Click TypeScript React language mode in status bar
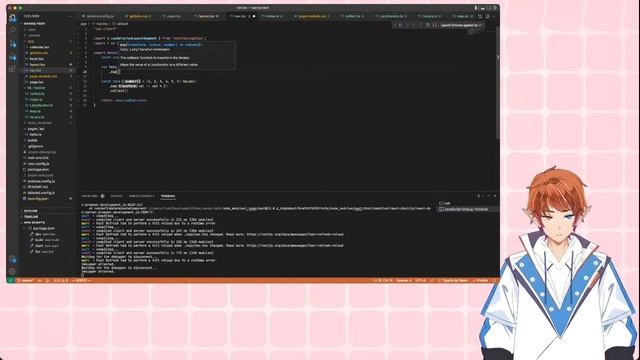 click(454, 280)
